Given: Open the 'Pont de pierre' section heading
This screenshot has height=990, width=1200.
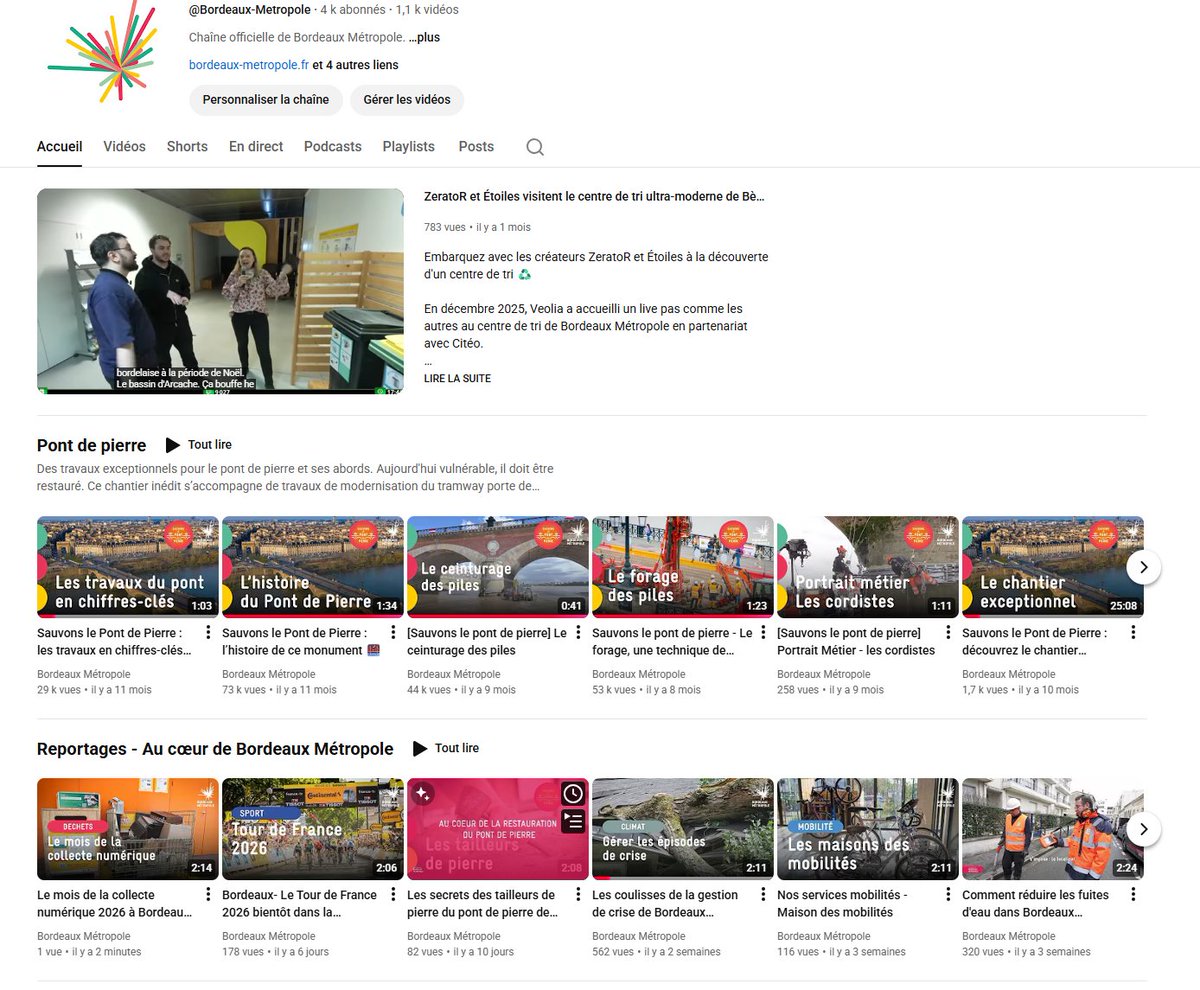Looking at the screenshot, I should (x=91, y=445).
